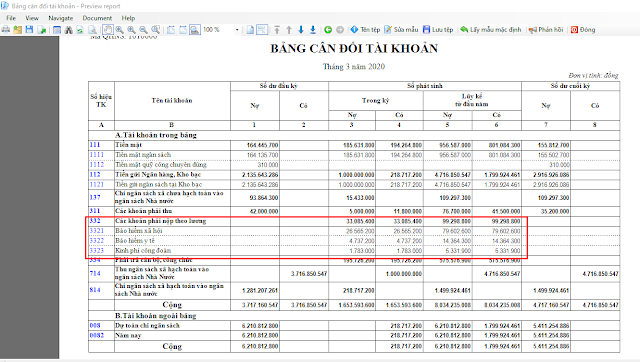Click the Sửa mẫu button
This screenshot has width=640, height=362.
click(401, 30)
